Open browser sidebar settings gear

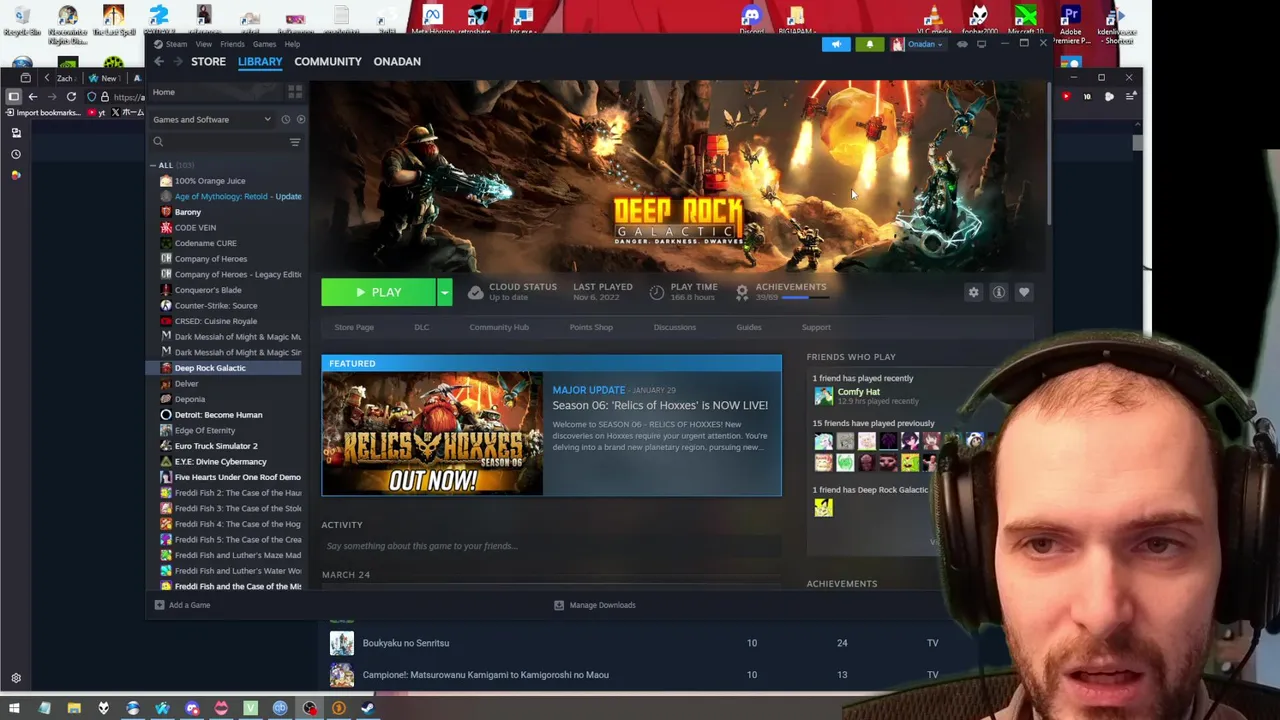(x=16, y=678)
